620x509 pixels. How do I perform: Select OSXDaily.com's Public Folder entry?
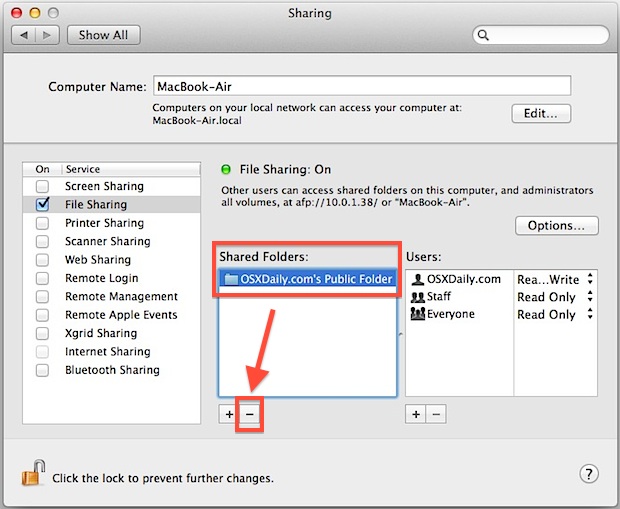307,279
